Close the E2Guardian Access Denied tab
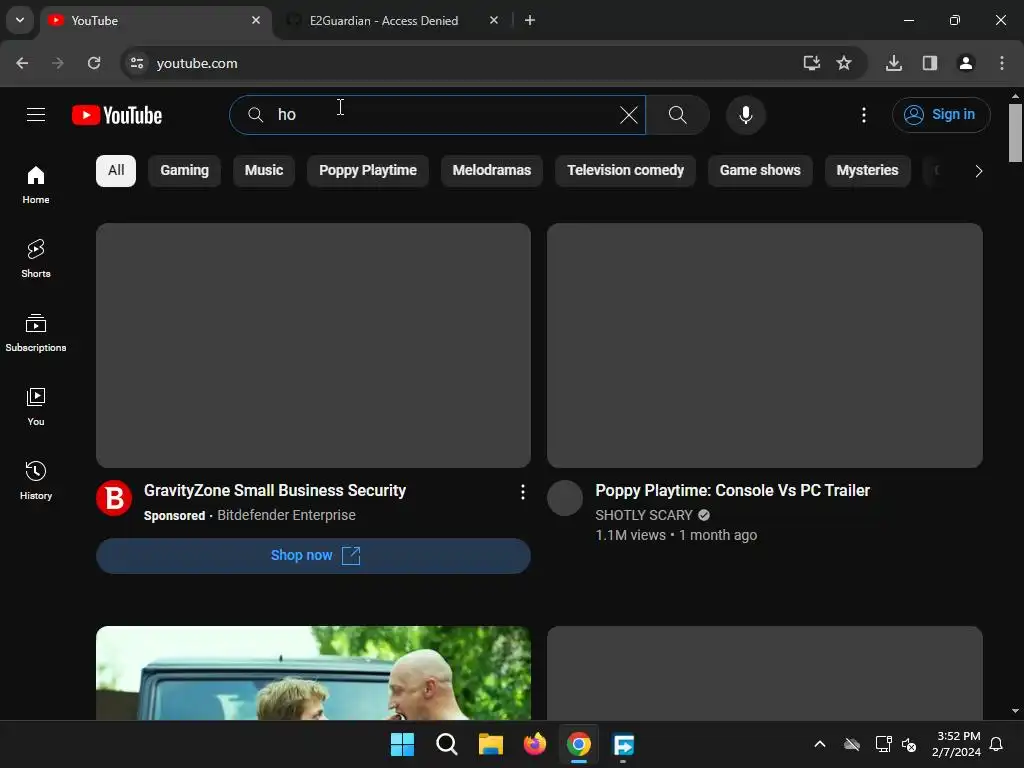 pos(494,20)
